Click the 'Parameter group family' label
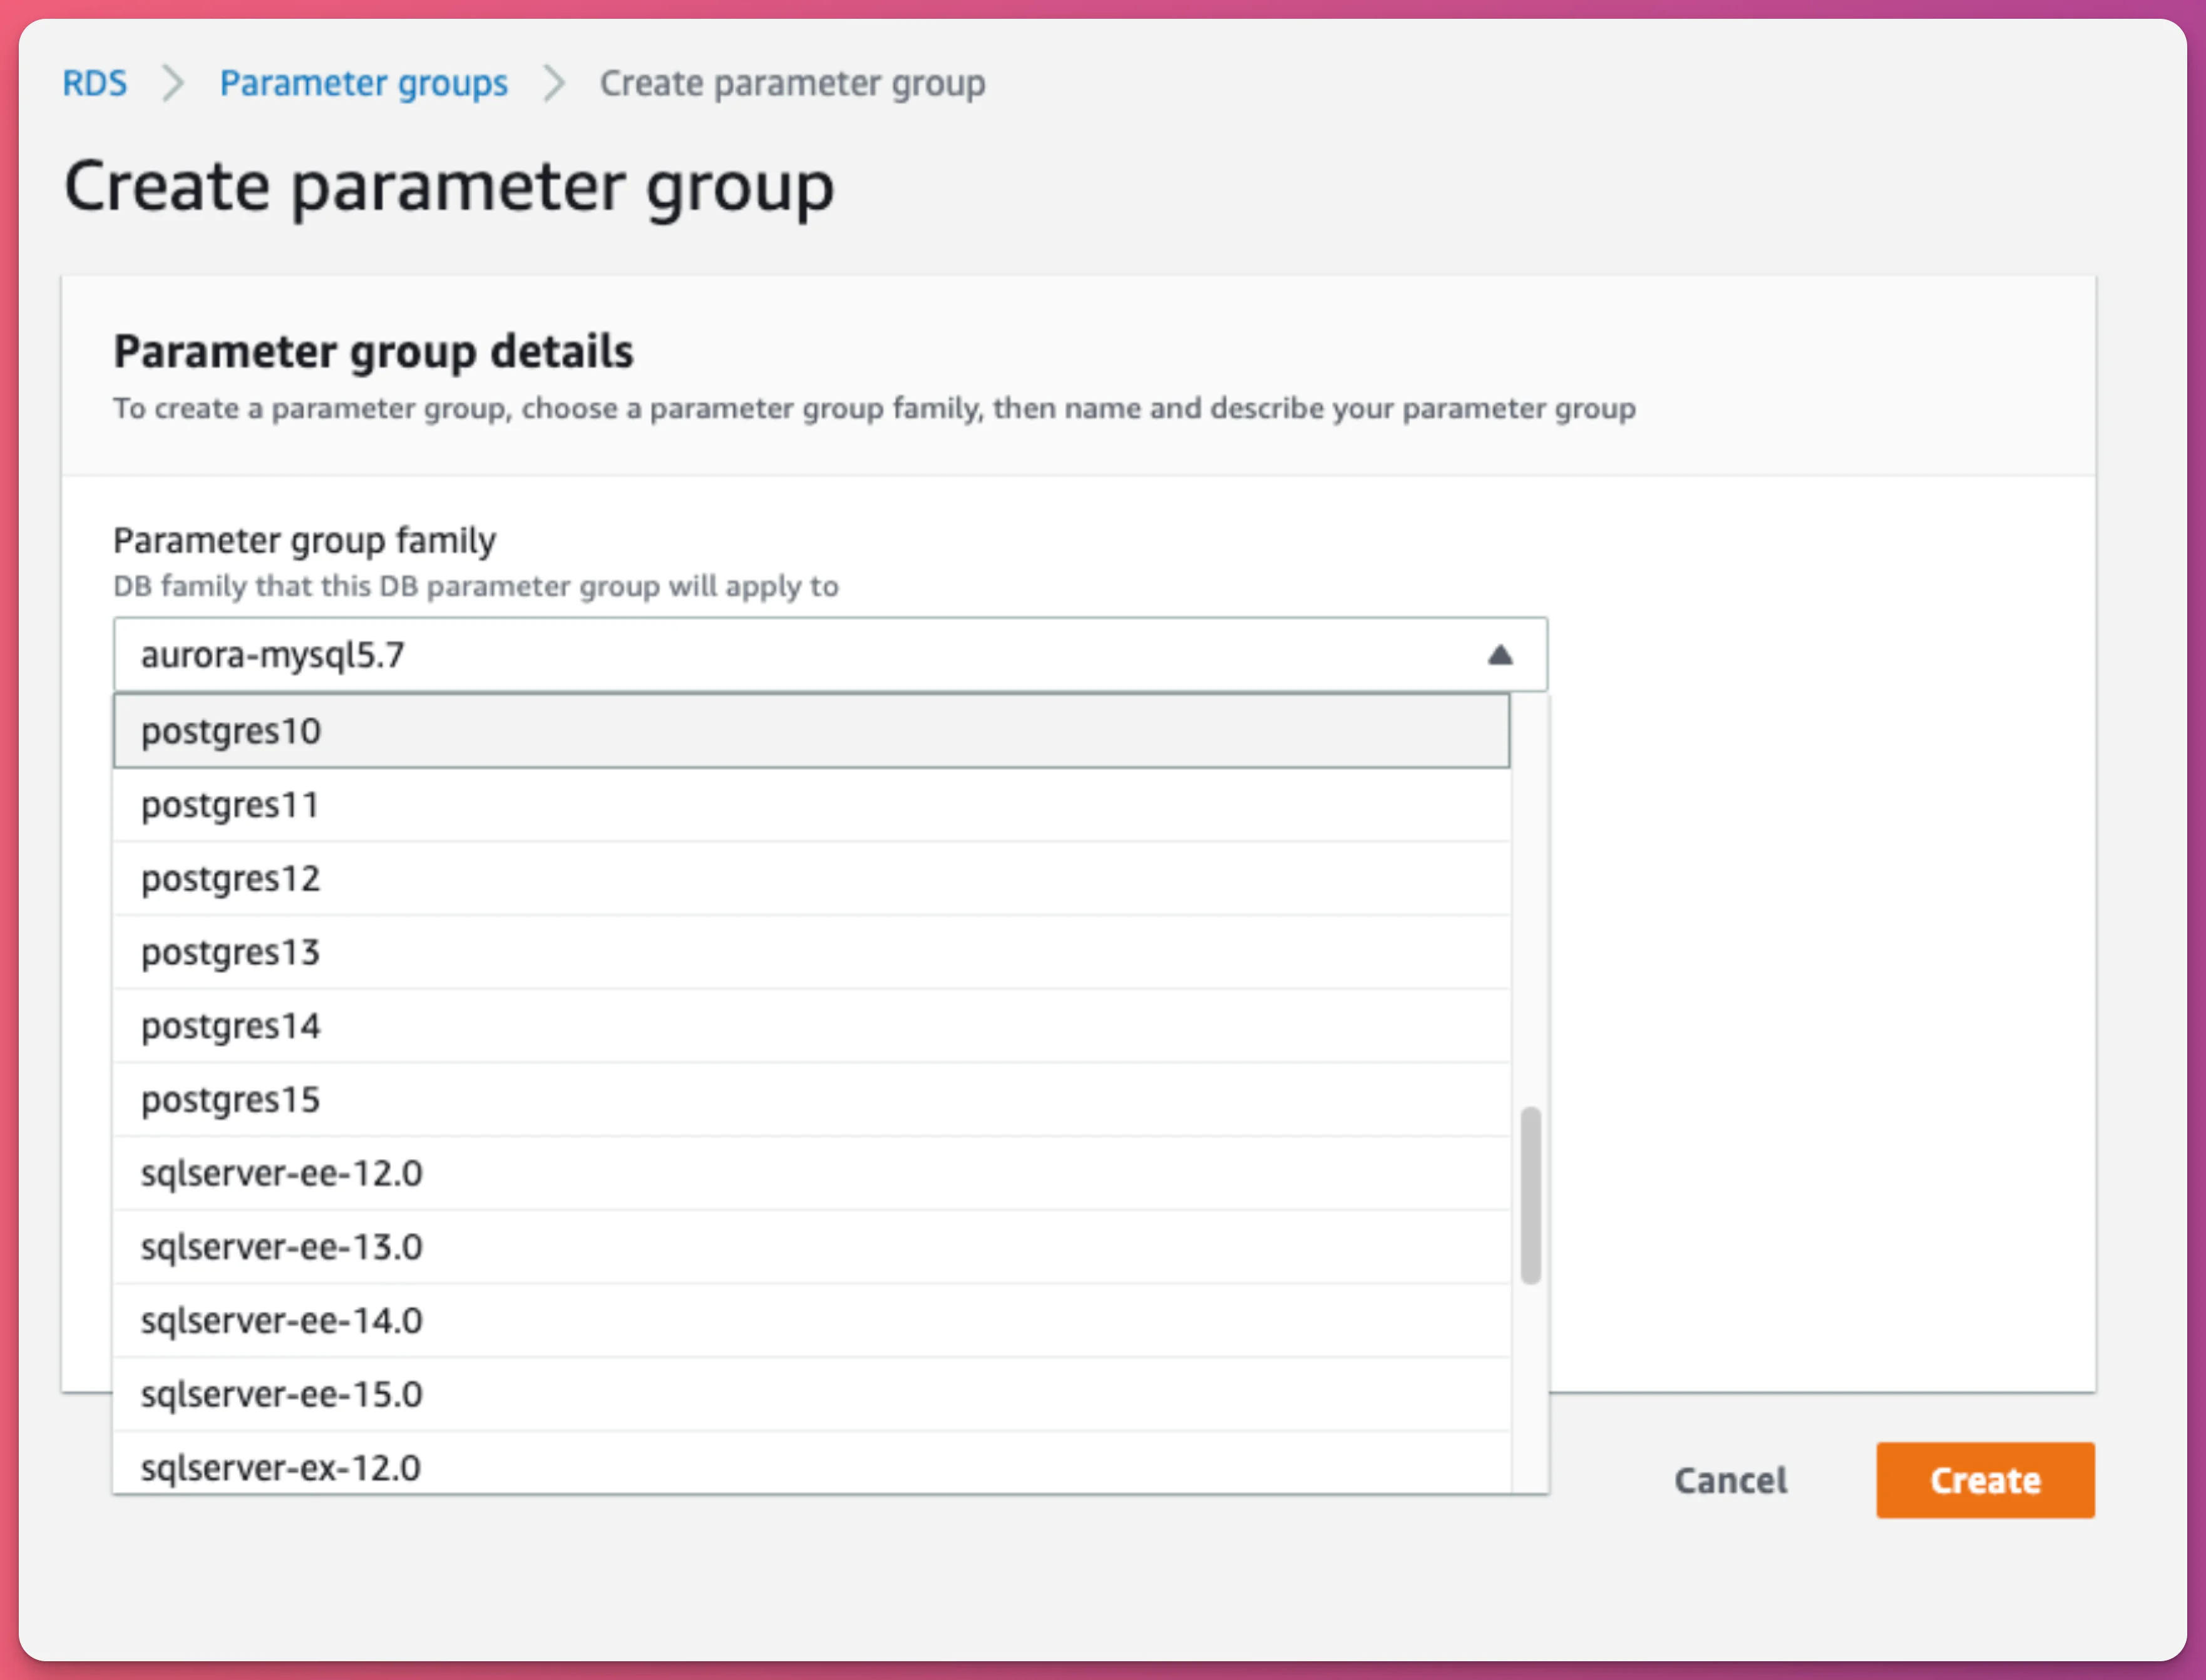Viewport: 2206px width, 1680px height. coord(304,540)
